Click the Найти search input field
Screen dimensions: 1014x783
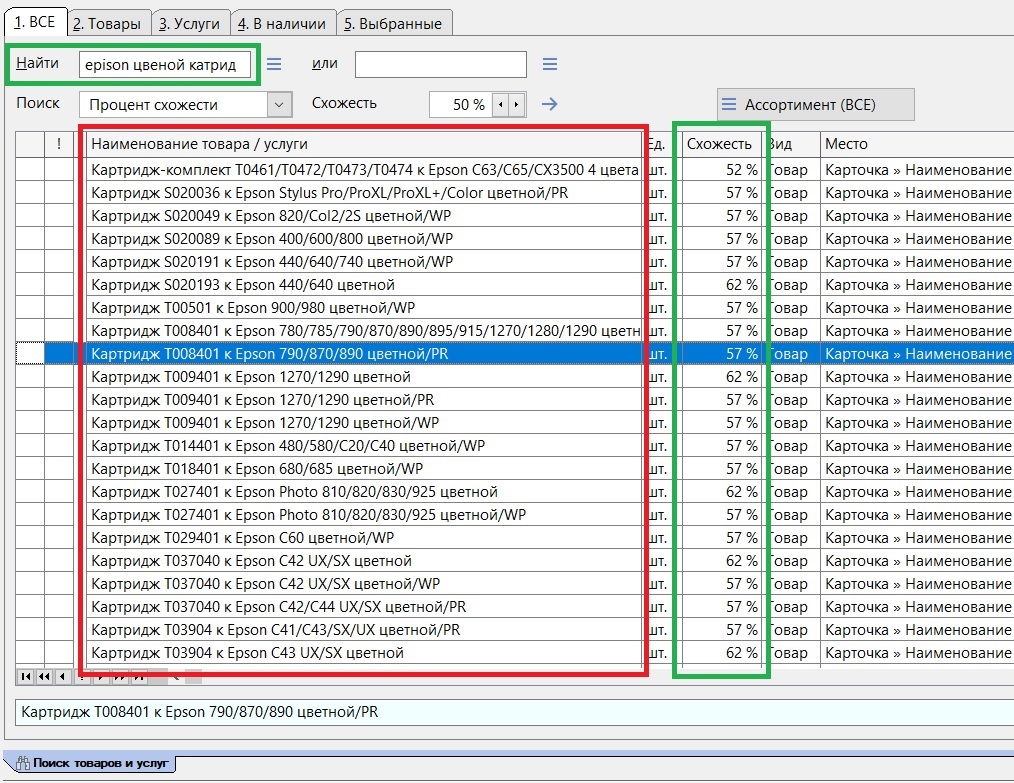click(164, 64)
